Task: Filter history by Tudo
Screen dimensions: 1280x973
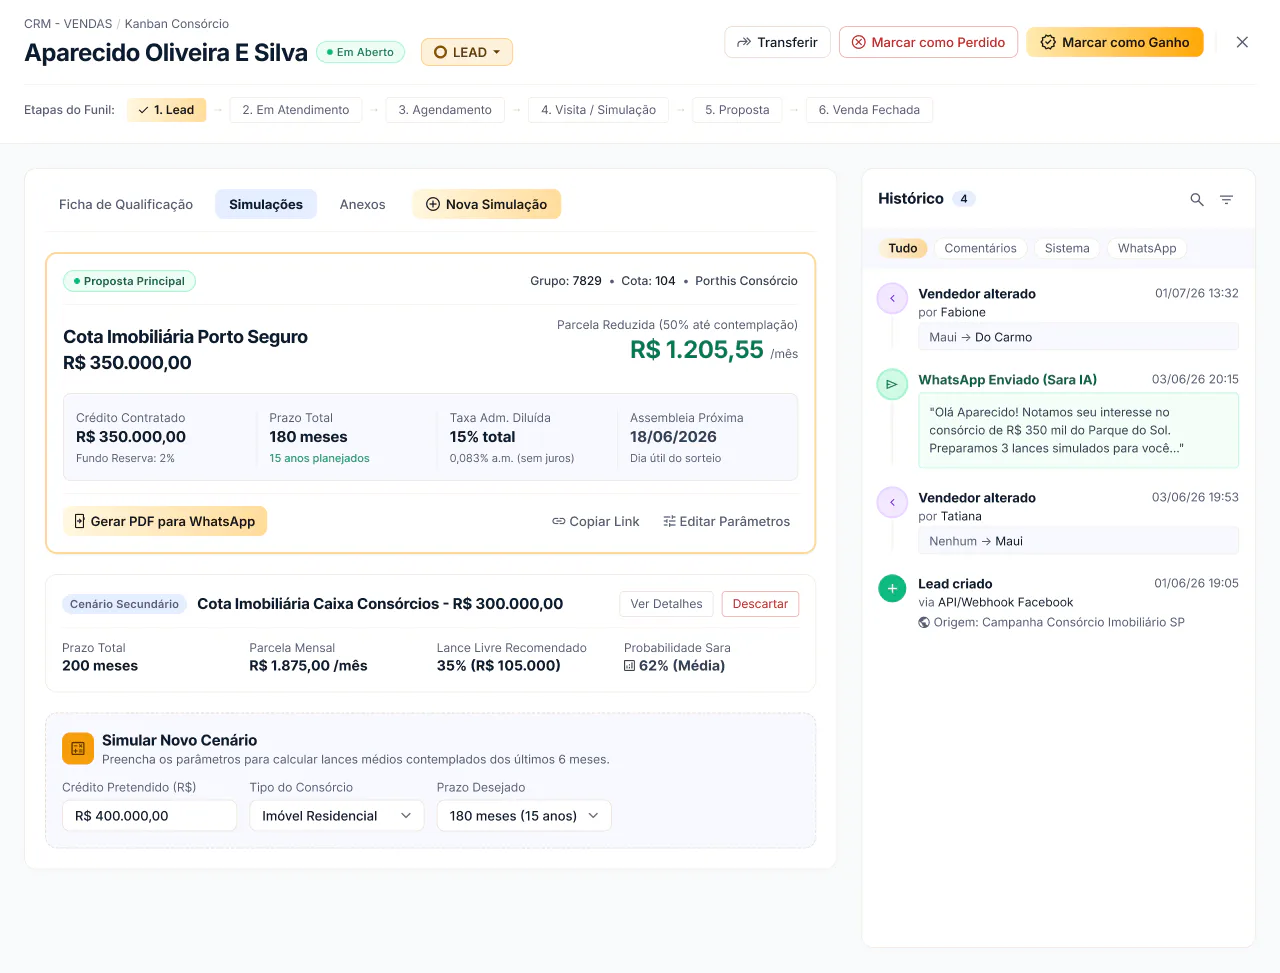Action: 903,248
